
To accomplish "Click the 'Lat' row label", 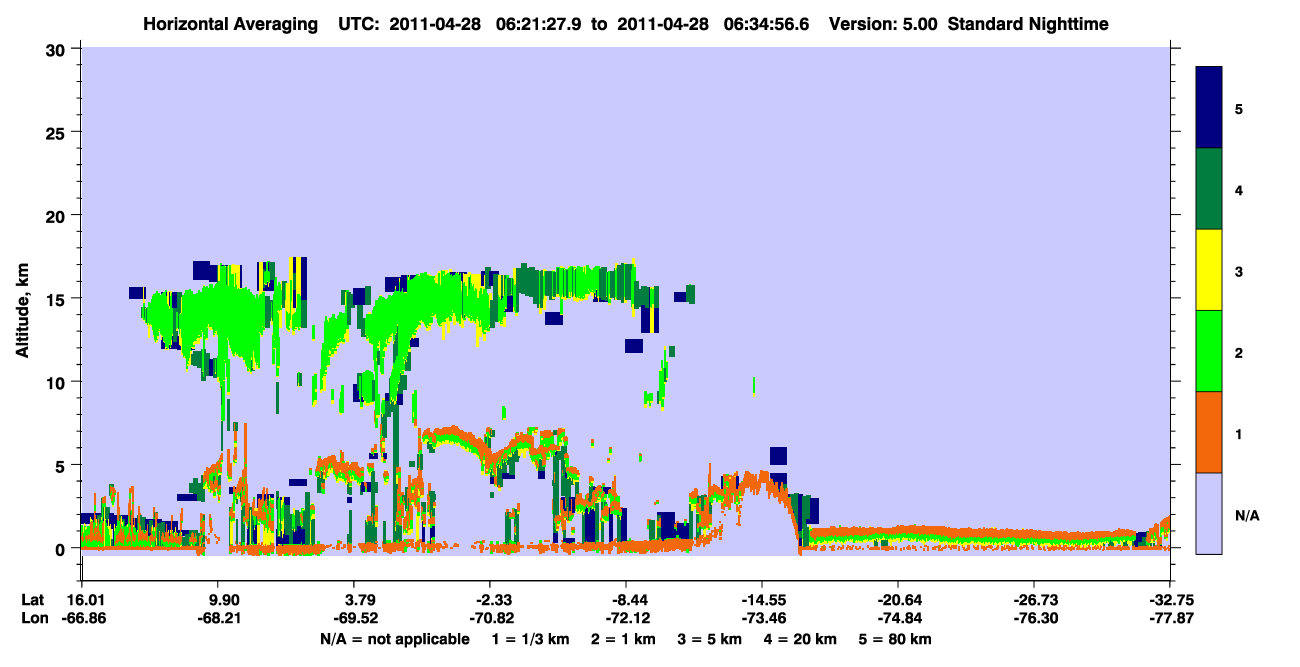I will tap(33, 600).
